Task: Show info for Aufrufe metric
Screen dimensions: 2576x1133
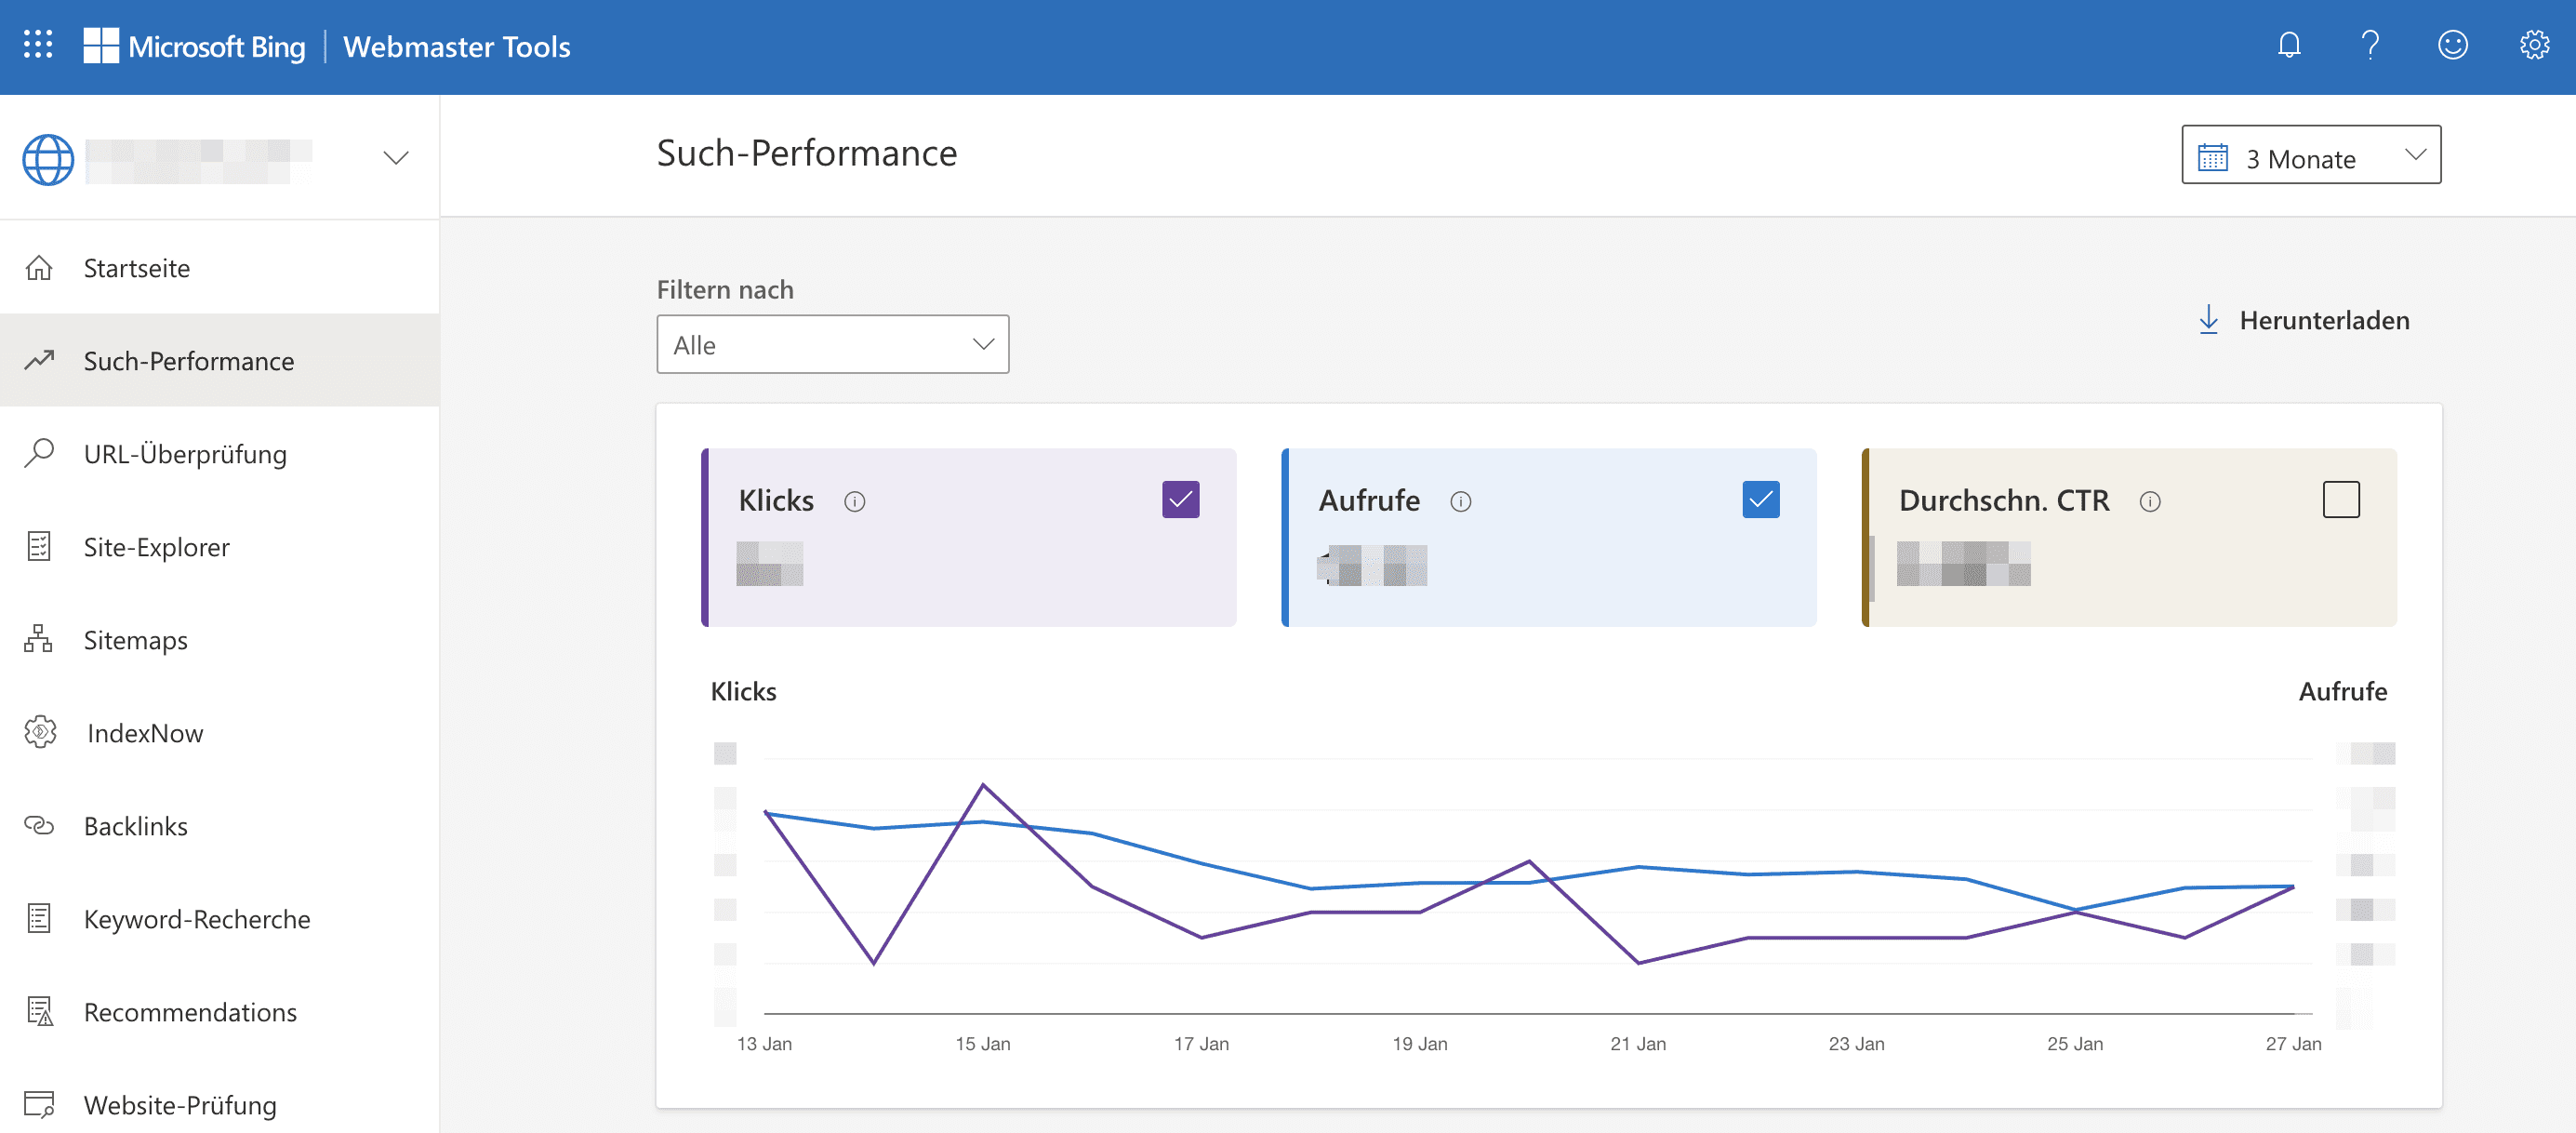Action: 1460,501
